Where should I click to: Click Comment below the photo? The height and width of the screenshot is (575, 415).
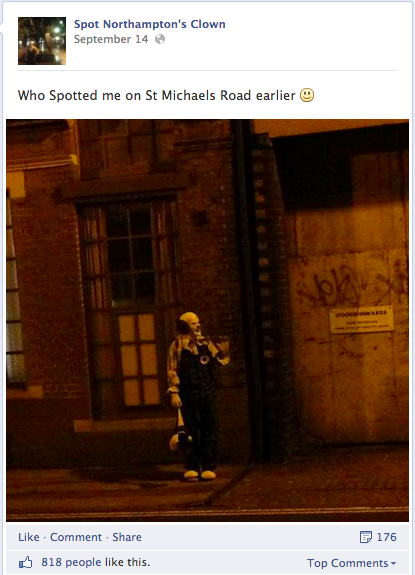tap(76, 537)
